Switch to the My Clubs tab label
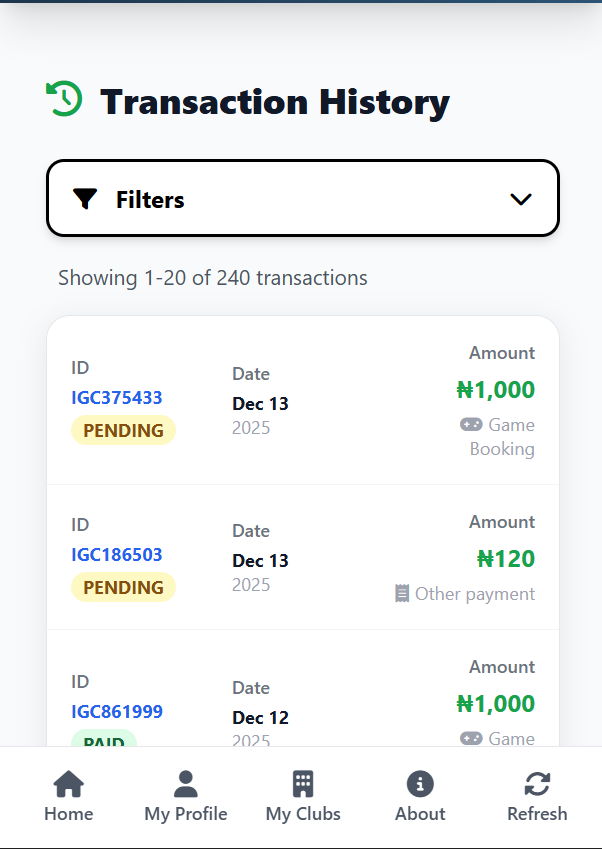This screenshot has width=602, height=849. click(x=303, y=813)
